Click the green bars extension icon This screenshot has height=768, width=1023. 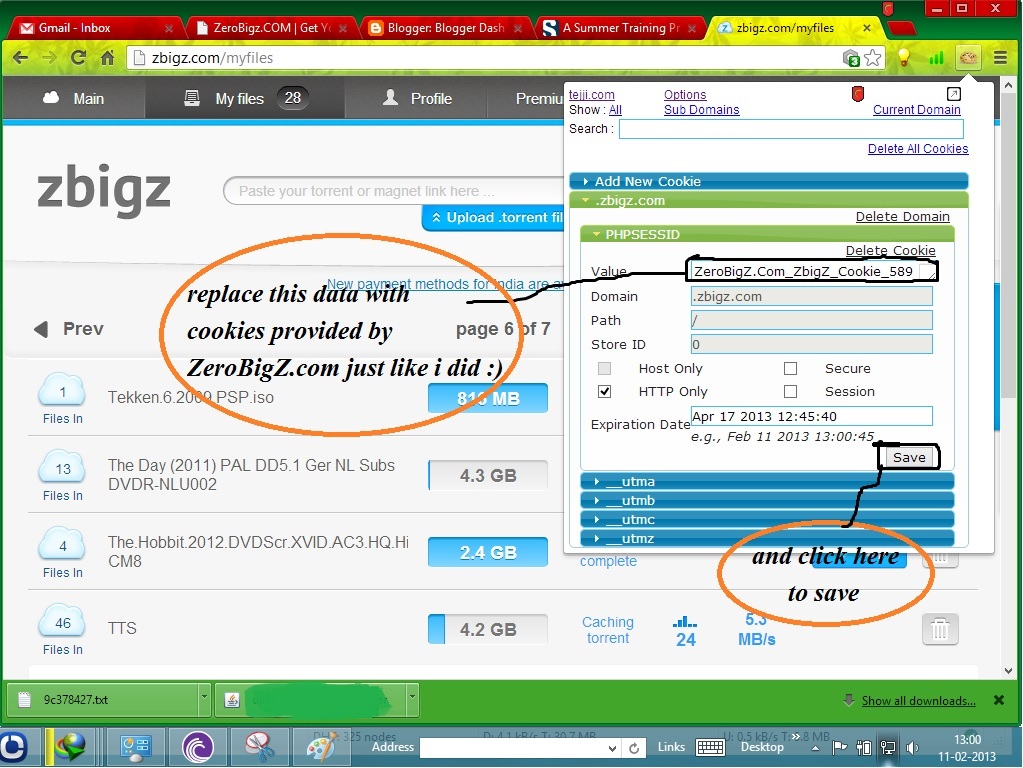[936, 58]
